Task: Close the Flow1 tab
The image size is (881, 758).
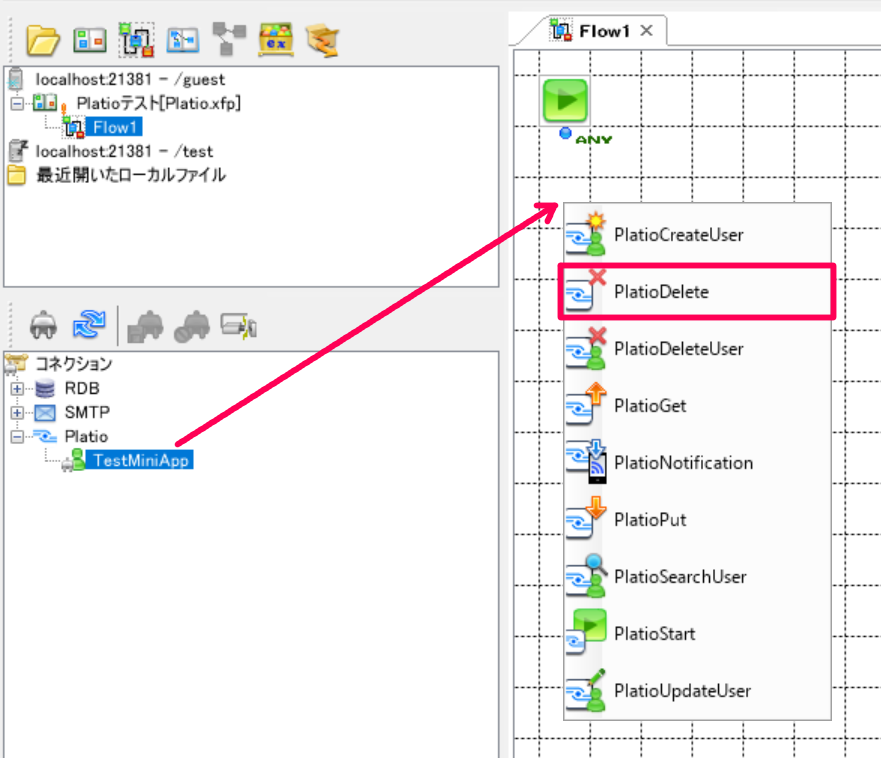Action: click(647, 30)
